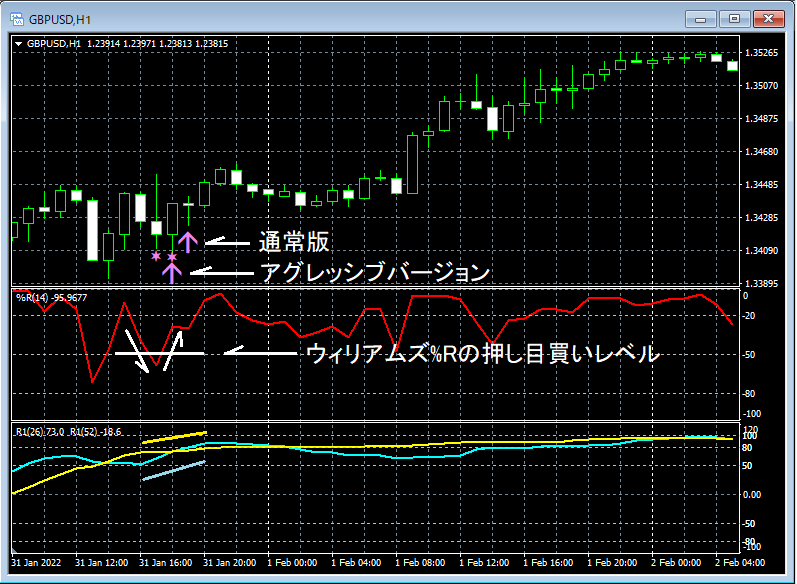Click the ウィリアムズ%Rの押し目買いレベル annotation text
The image size is (797, 584).
pyautogui.click(x=482, y=353)
